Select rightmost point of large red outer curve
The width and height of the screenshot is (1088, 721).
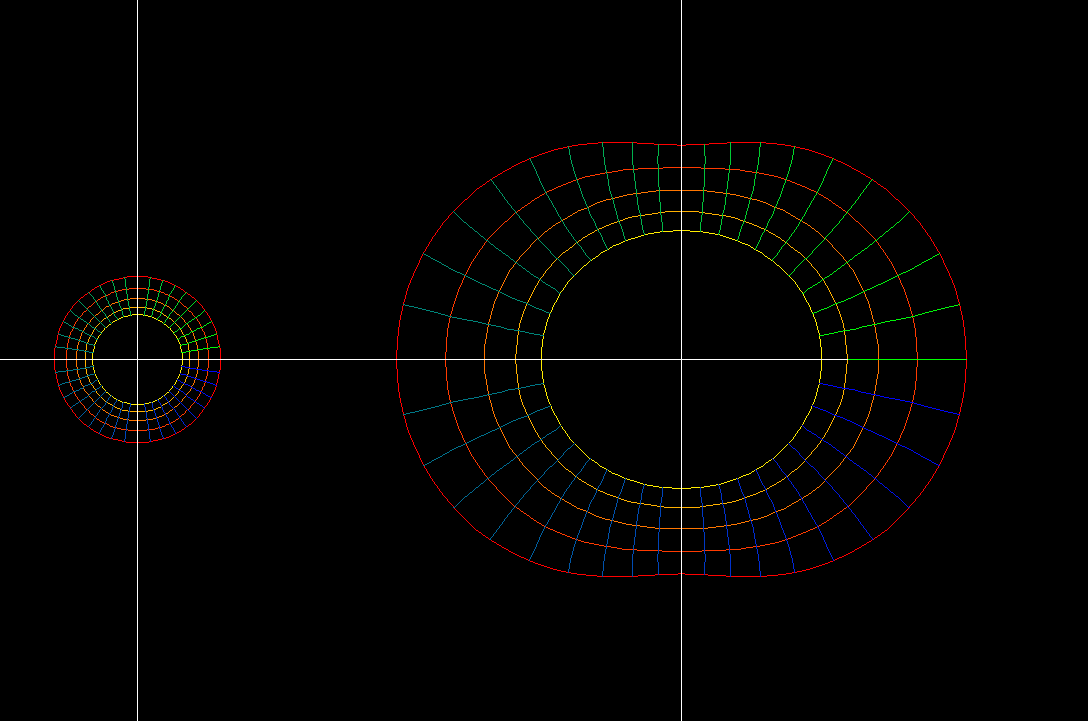pos(967,359)
